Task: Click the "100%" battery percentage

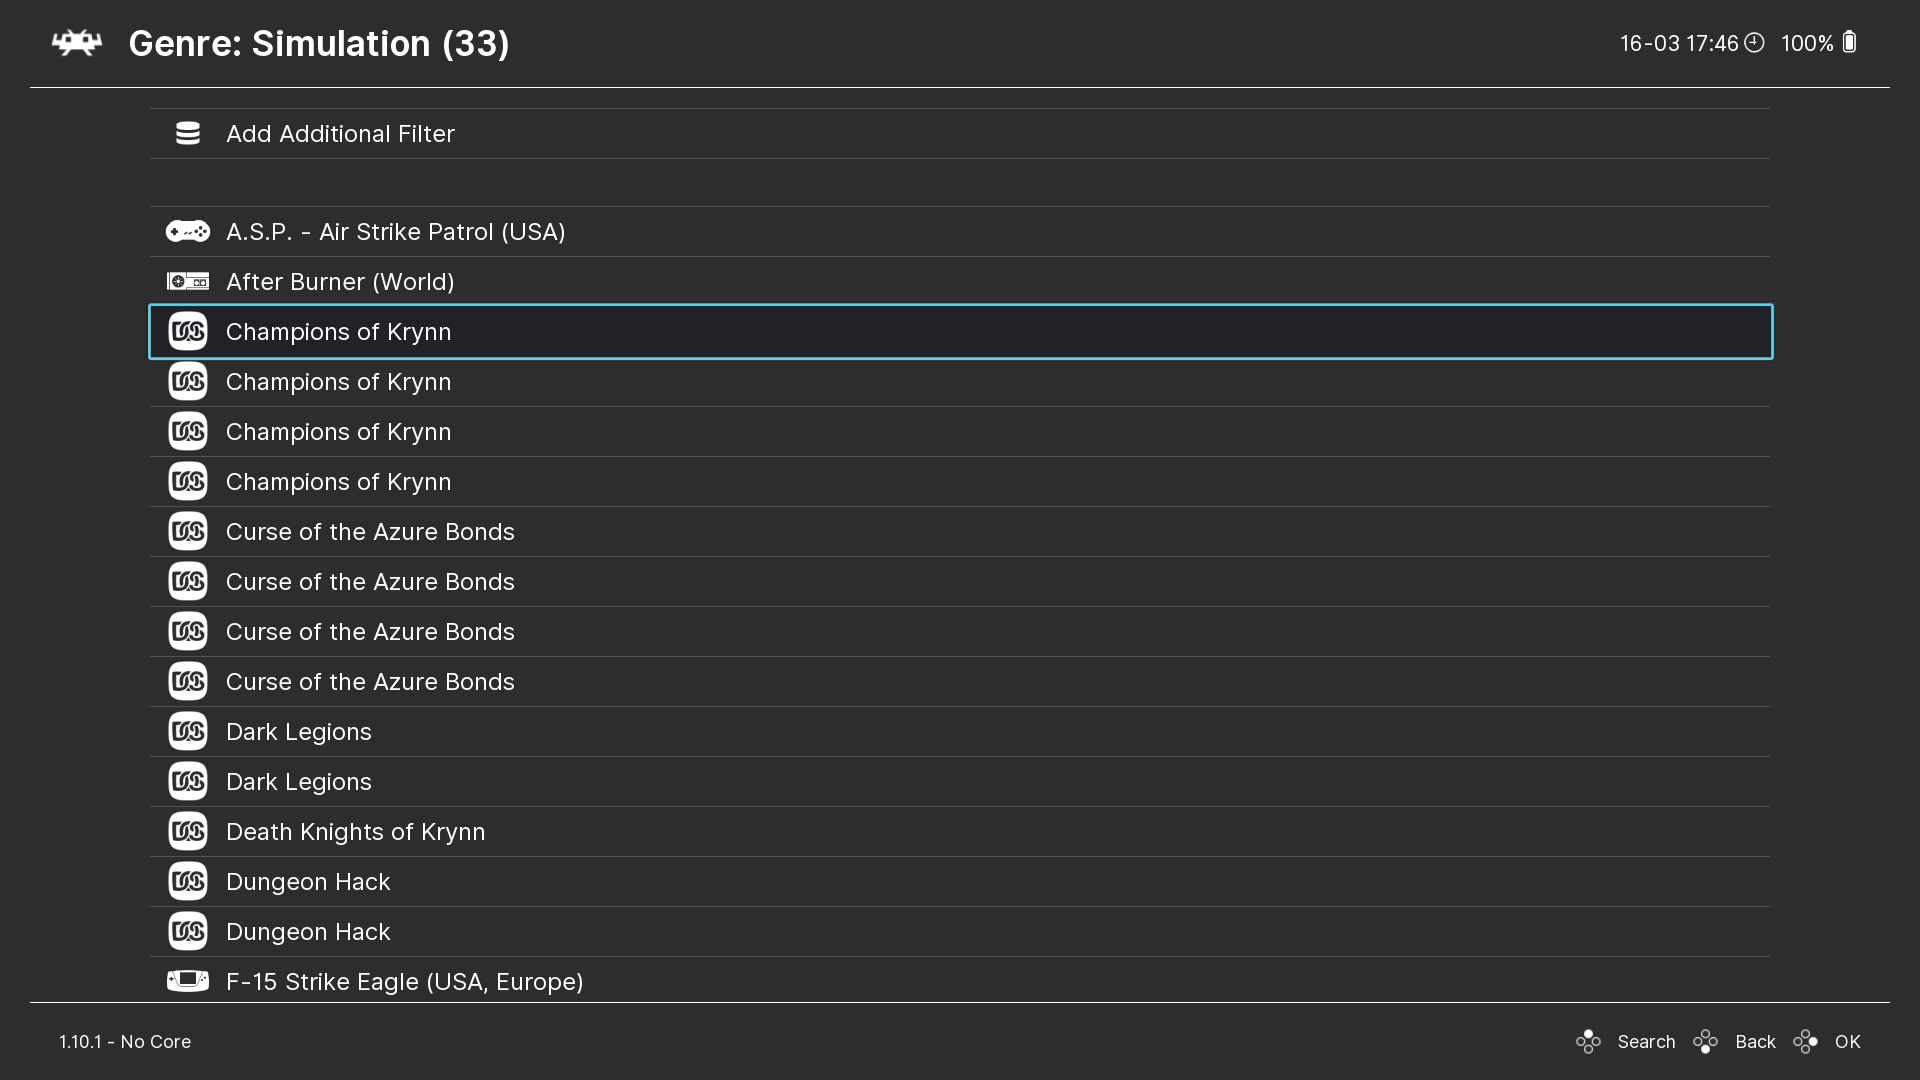Action: 1807,44
